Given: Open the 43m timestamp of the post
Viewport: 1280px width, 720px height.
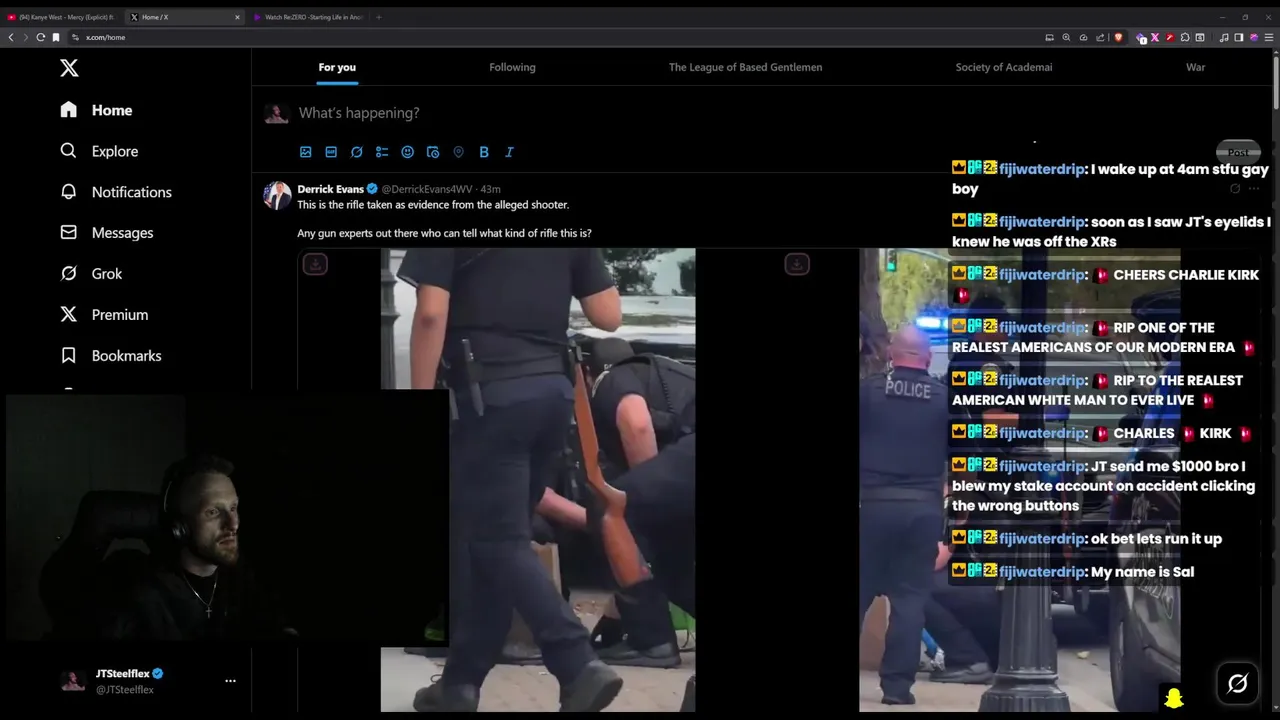Looking at the screenshot, I should [x=490, y=189].
